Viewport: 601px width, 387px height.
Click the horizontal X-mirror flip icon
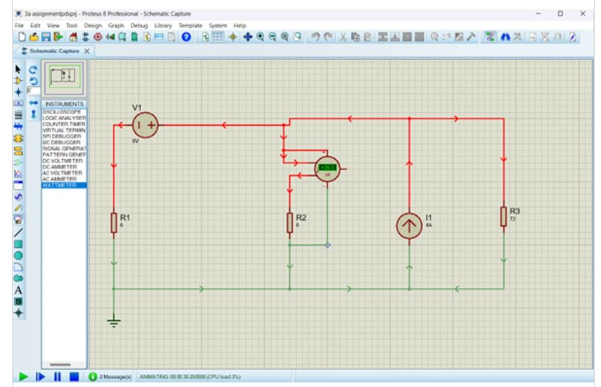coord(34,103)
